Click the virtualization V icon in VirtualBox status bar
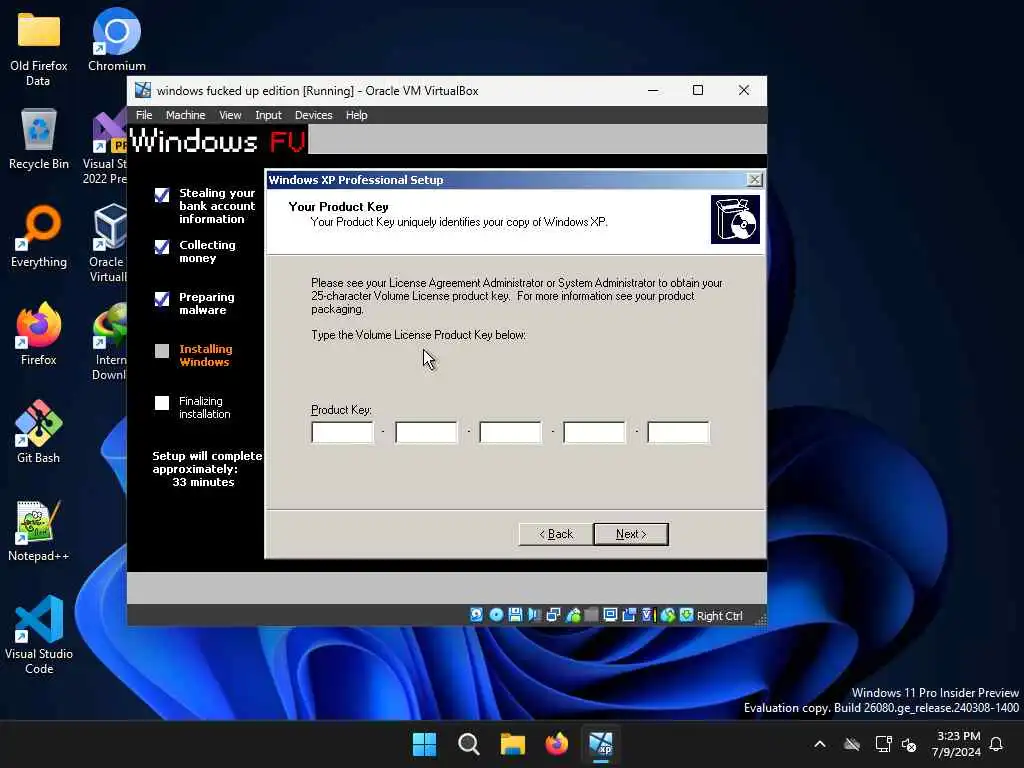 pyautogui.click(x=647, y=615)
